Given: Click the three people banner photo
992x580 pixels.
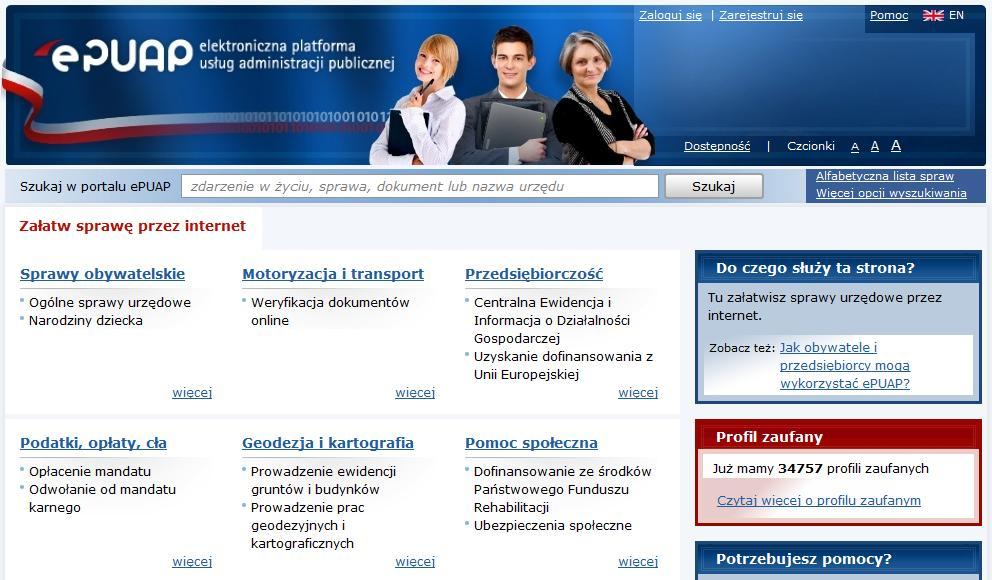Looking at the screenshot, I should click(x=512, y=95).
